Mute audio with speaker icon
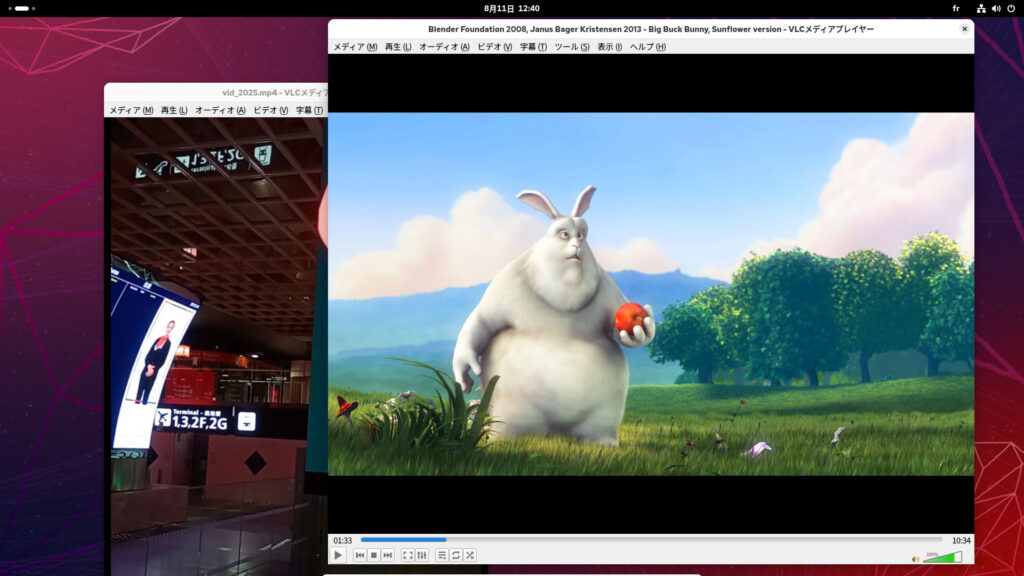 [x=915, y=559]
